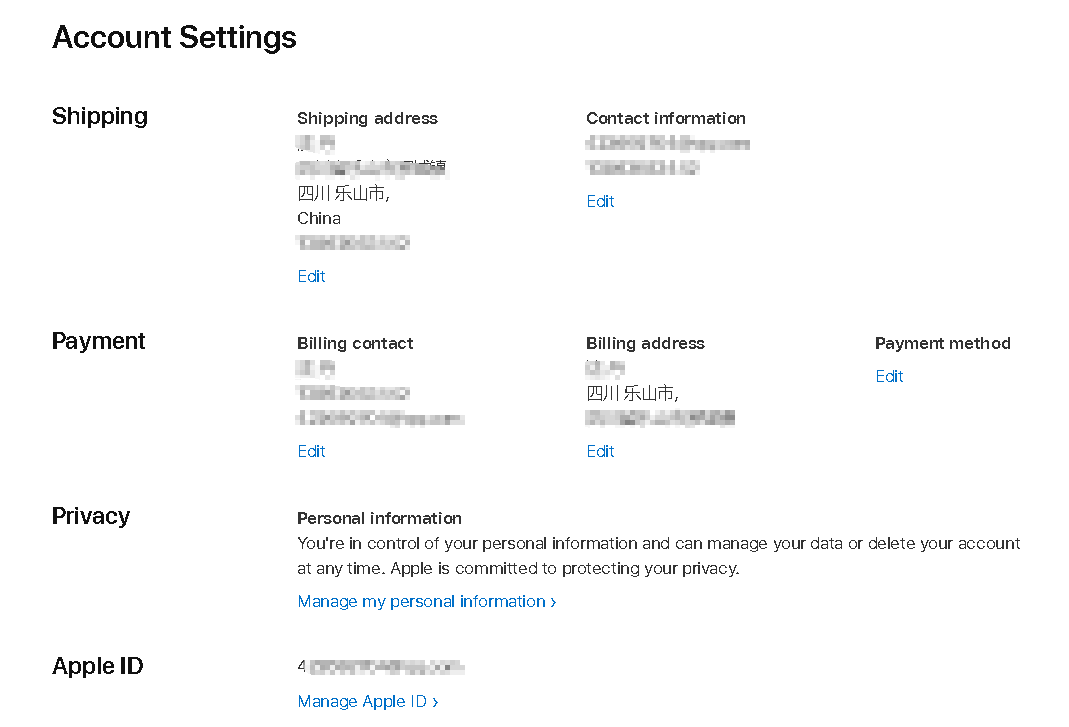
Task: Click the China country line in shipping address
Action: (319, 218)
